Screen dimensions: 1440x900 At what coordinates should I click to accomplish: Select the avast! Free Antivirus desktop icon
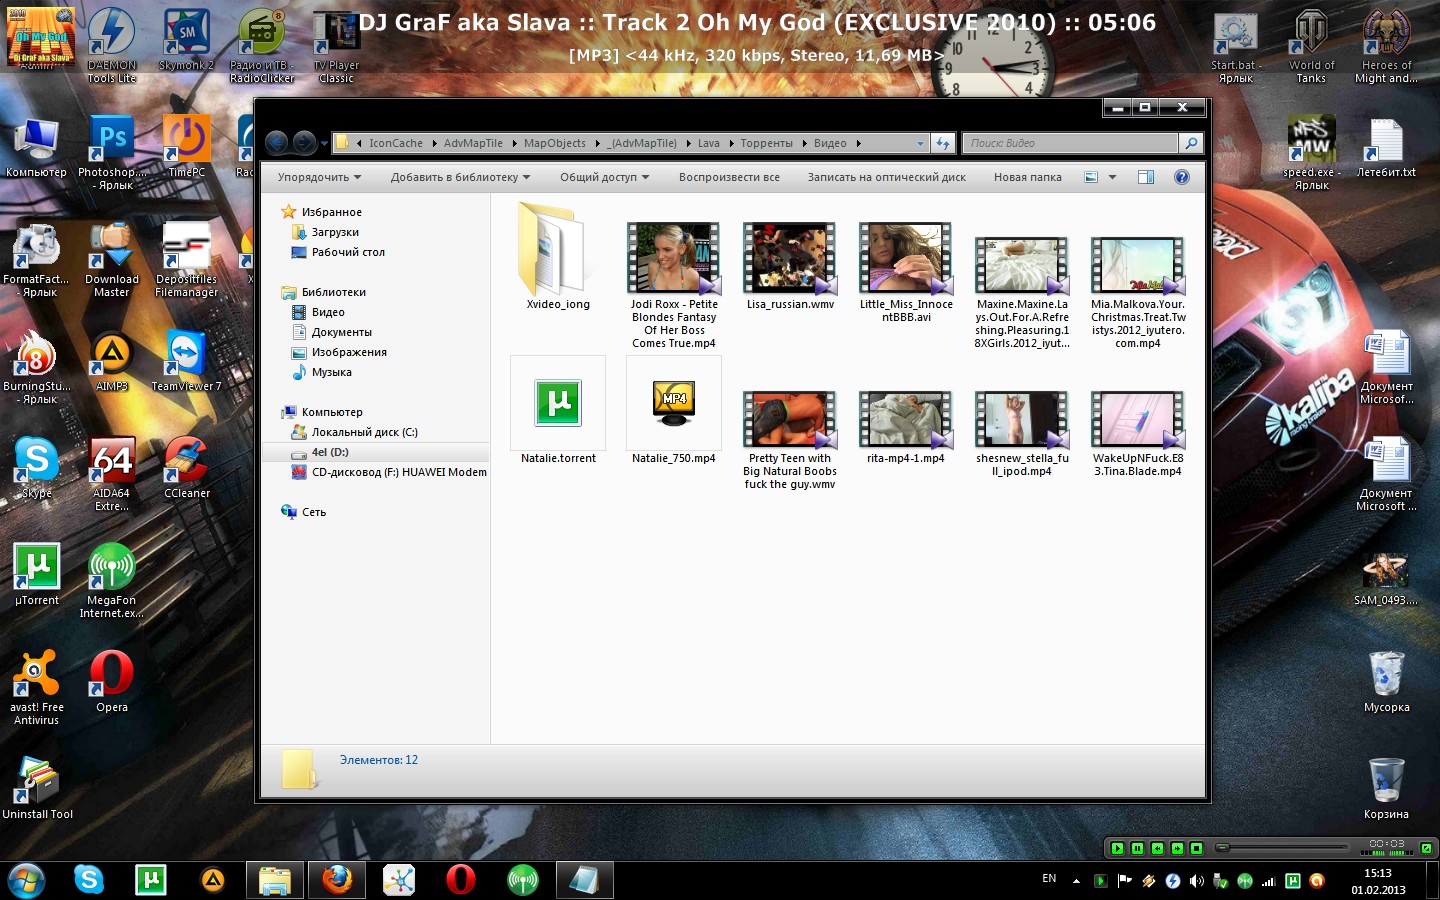[x=36, y=687]
